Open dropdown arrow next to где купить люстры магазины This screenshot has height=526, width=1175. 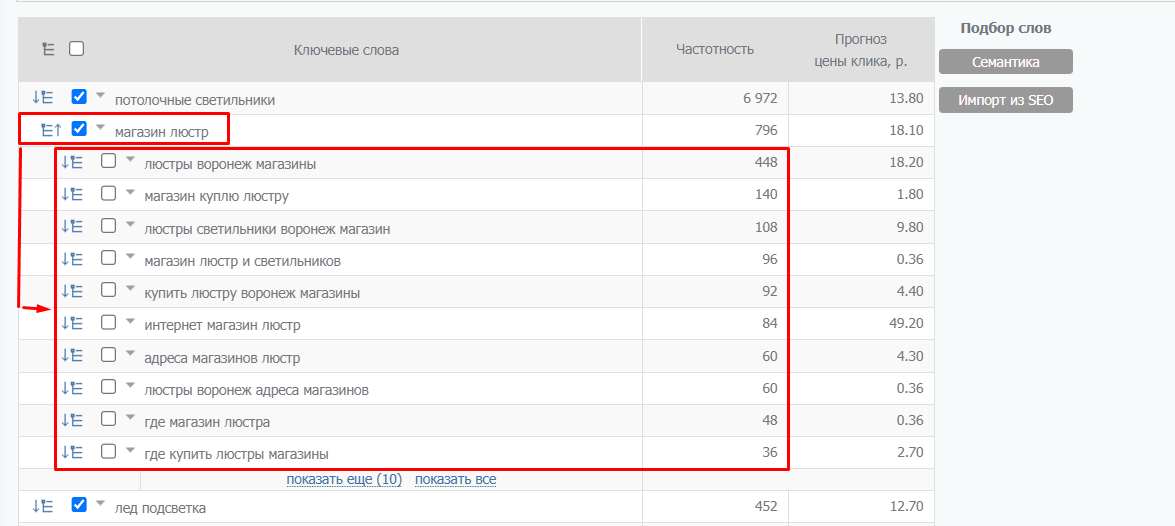tap(130, 451)
